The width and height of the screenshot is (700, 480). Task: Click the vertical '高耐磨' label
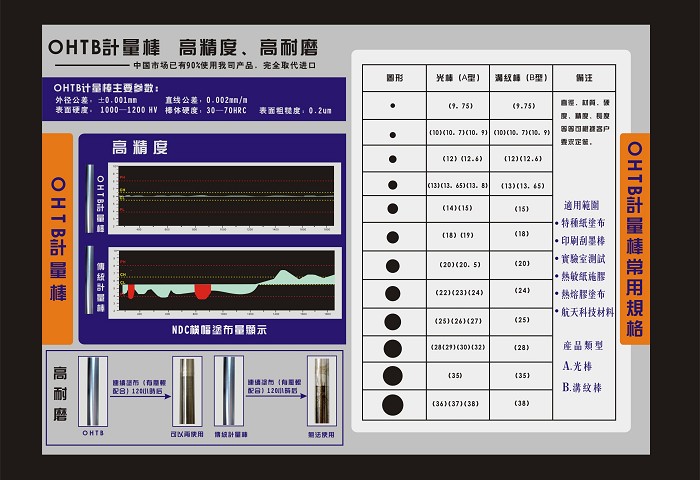[x=60, y=394]
